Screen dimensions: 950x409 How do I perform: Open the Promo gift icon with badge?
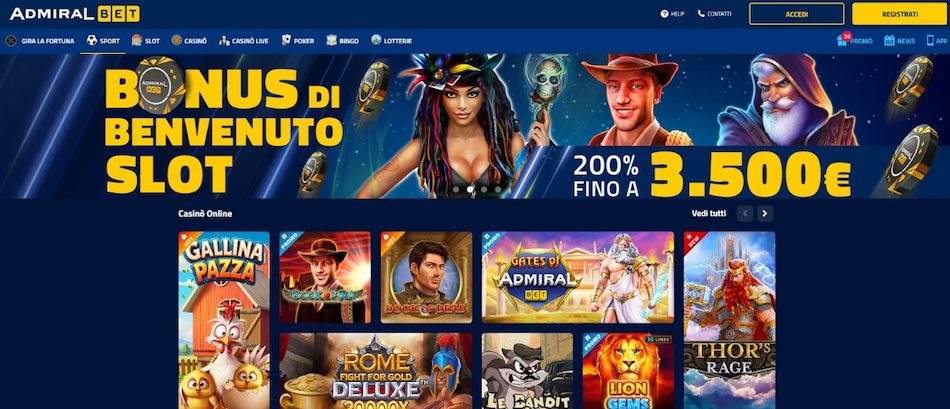click(x=843, y=40)
